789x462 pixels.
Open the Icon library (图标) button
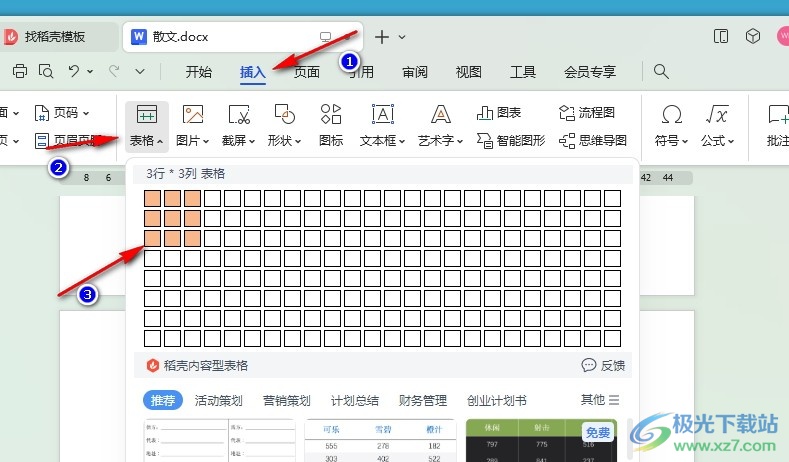[x=331, y=115]
